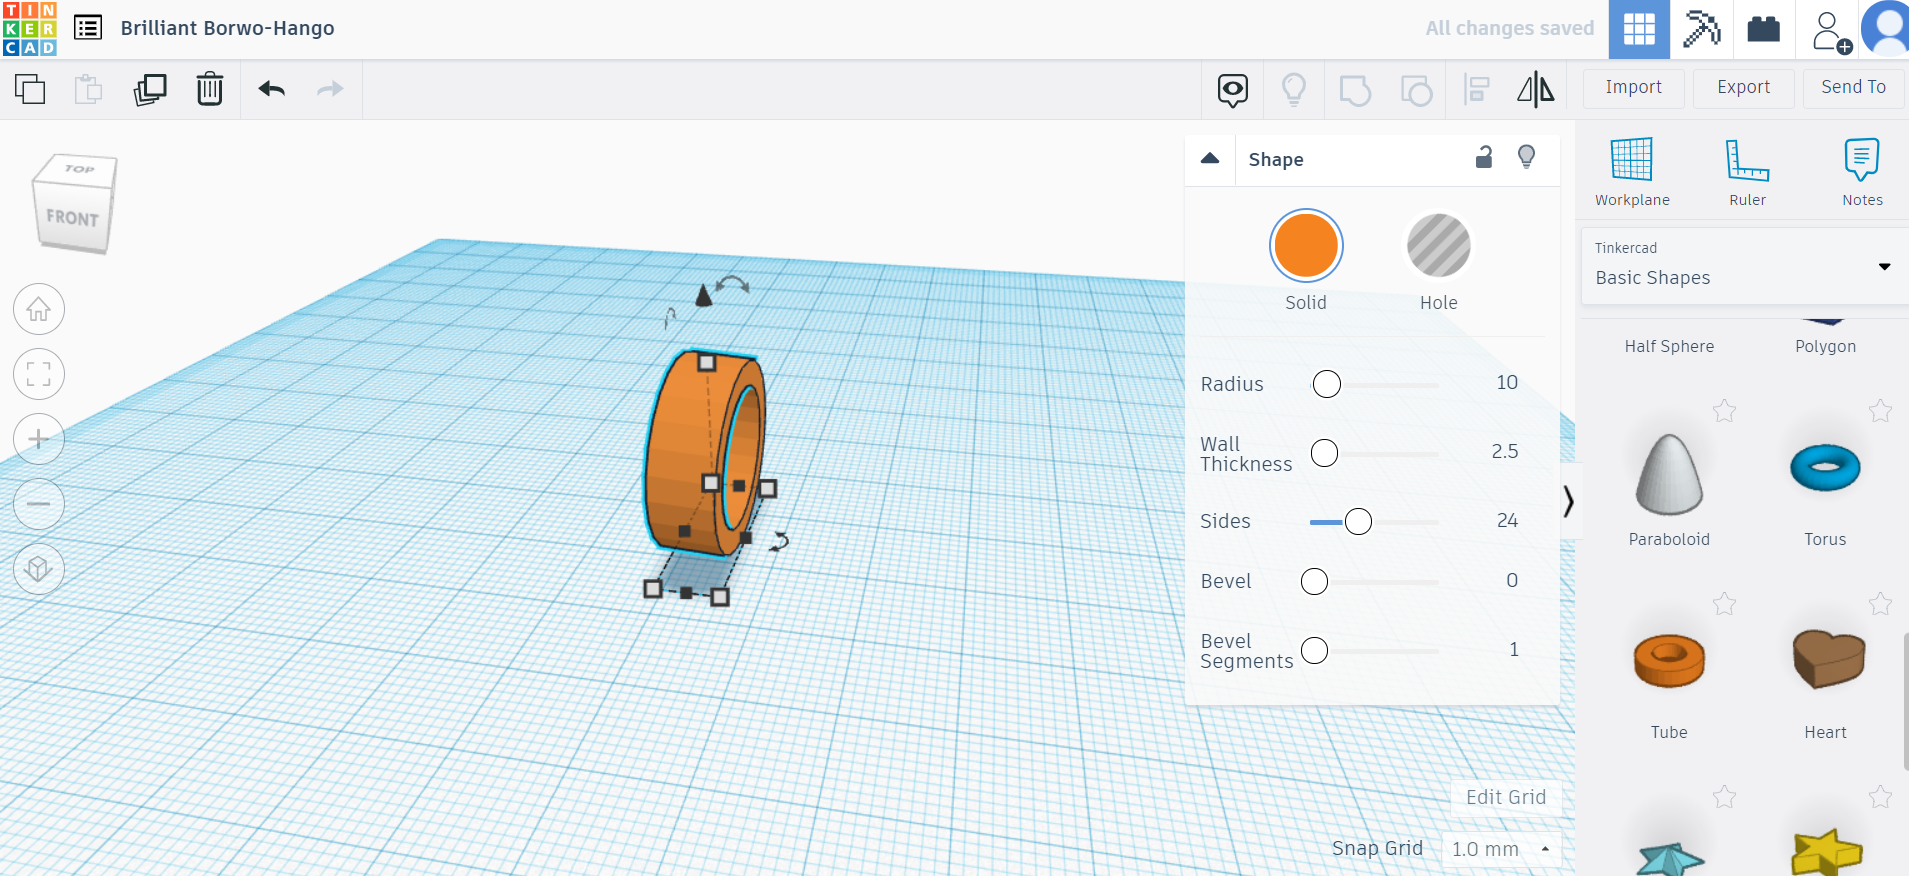
Task: Toggle the shape lock icon
Action: coord(1484,157)
